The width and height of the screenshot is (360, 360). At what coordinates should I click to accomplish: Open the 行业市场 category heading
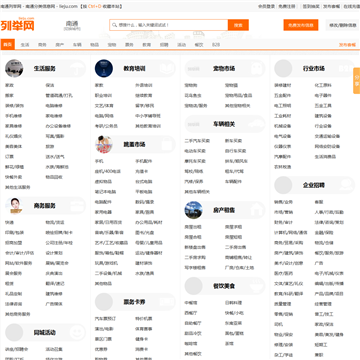pos(314,69)
